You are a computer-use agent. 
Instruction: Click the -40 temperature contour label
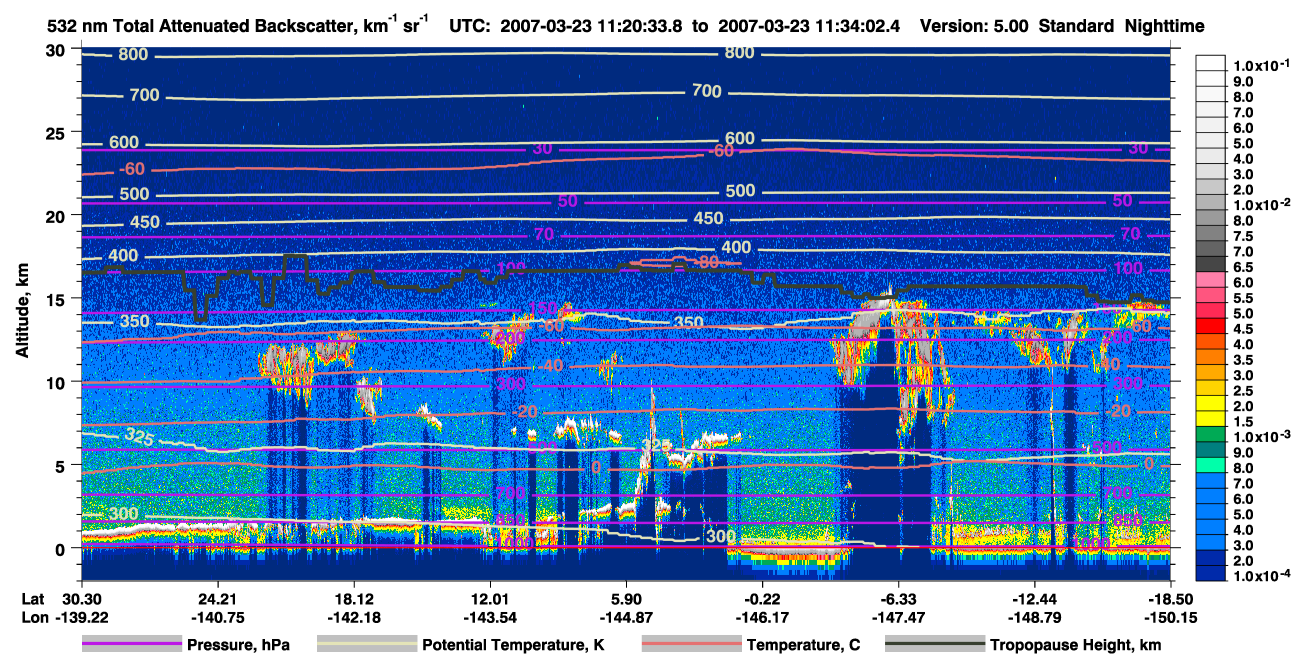tap(551, 366)
